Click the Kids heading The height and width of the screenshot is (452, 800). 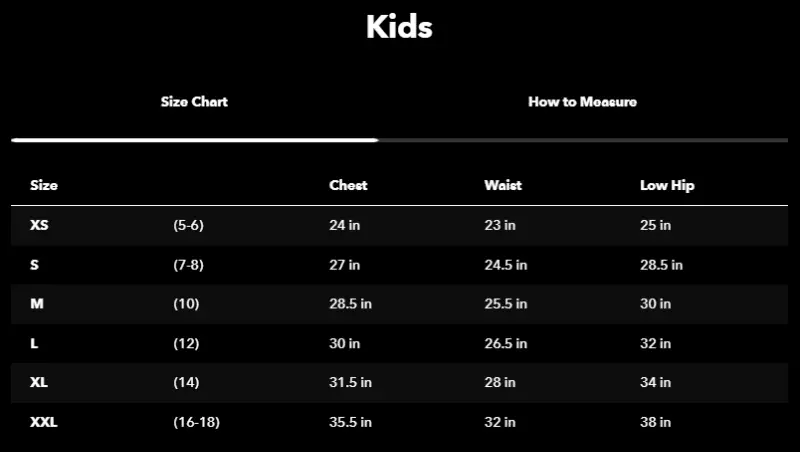pos(399,27)
